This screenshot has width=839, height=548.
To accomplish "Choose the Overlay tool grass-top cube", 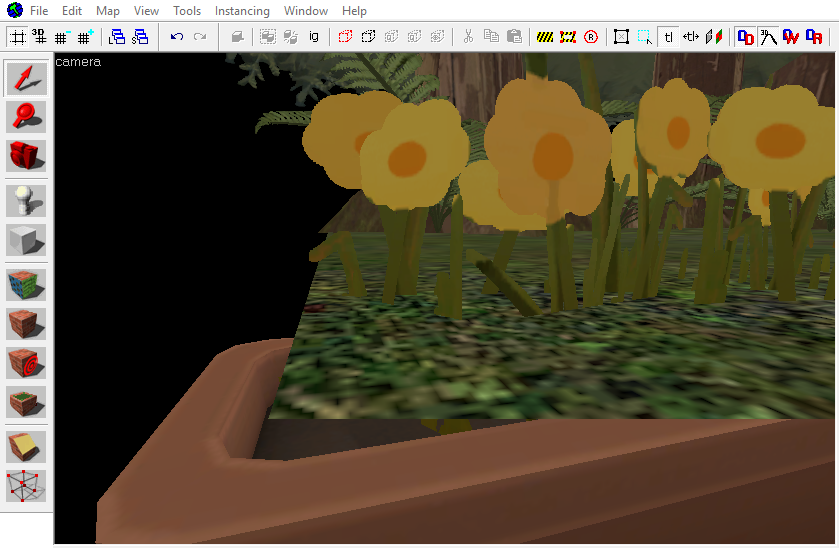I will click(26, 402).
